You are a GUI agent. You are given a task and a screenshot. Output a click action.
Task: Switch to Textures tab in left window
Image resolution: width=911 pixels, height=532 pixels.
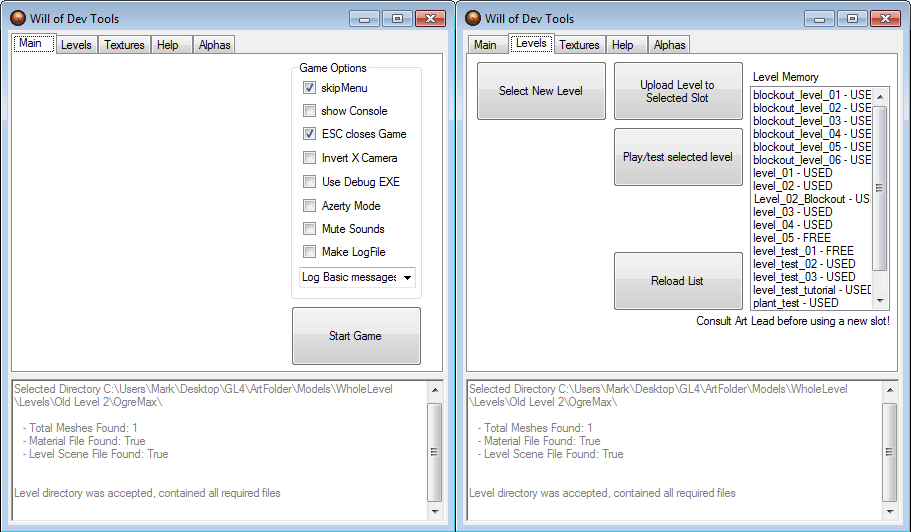coord(125,45)
